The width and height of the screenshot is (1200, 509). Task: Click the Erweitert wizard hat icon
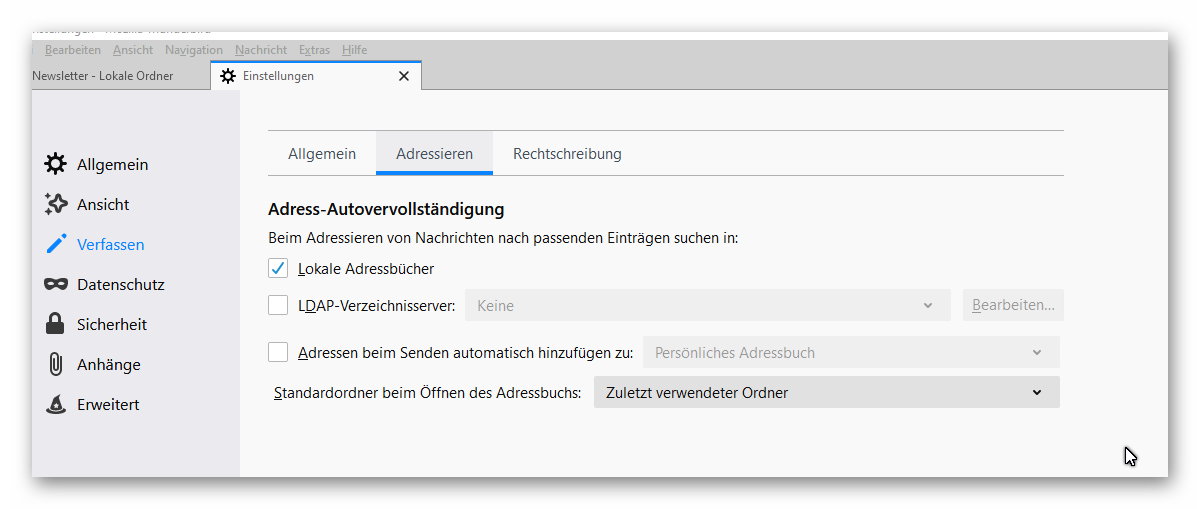pos(56,404)
